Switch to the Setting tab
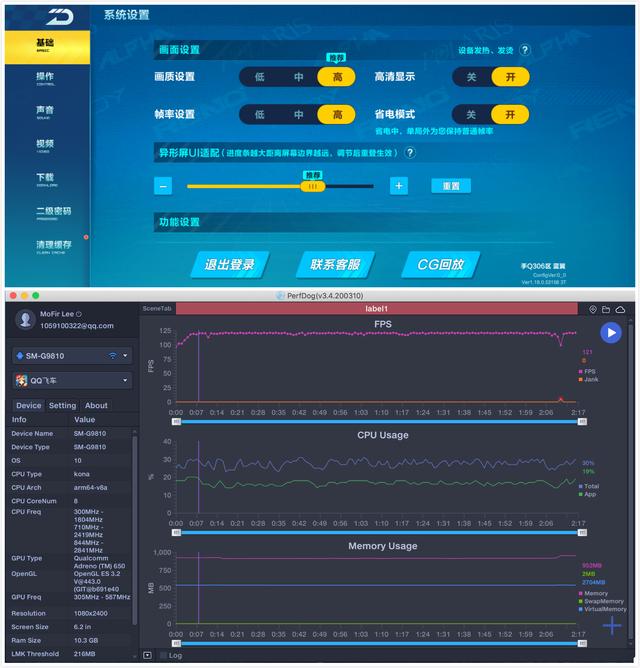640x668 pixels. coord(62,406)
